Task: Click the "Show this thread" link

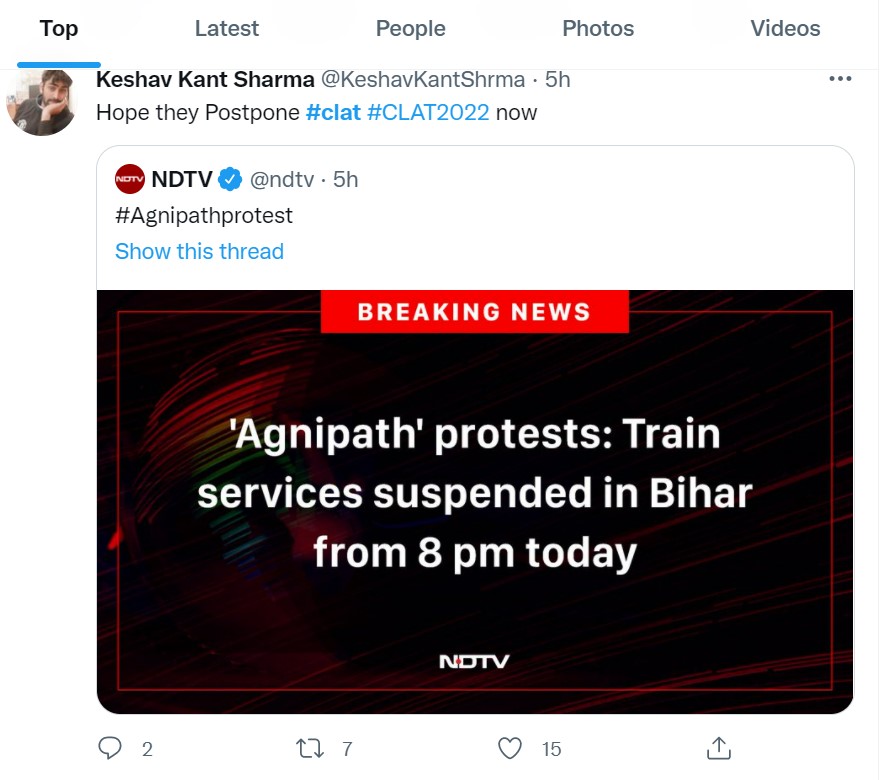Action: (x=199, y=251)
